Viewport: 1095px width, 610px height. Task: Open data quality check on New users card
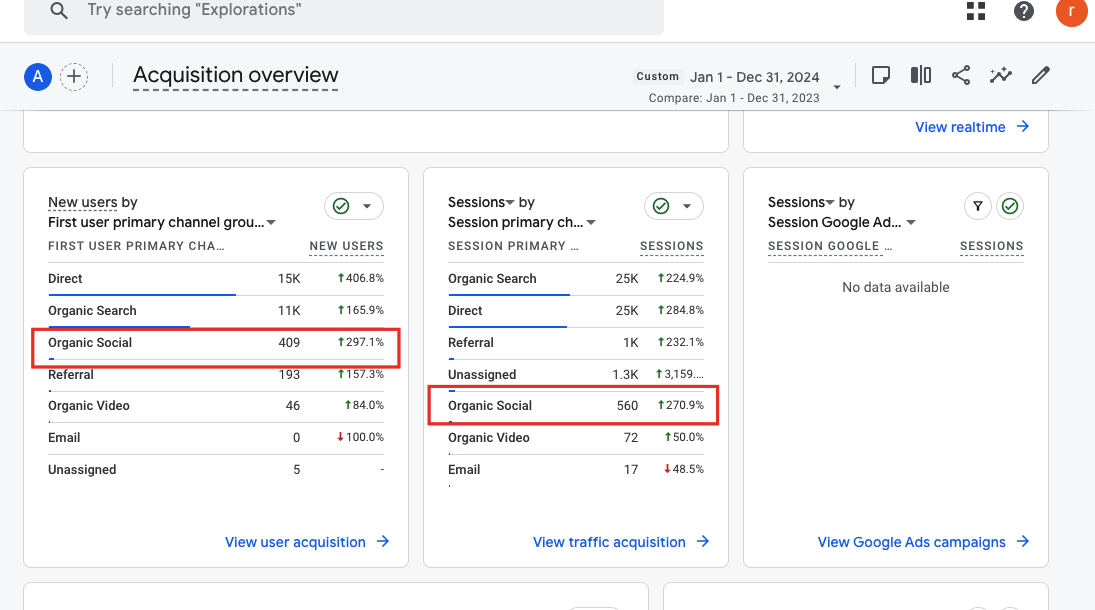coord(354,206)
